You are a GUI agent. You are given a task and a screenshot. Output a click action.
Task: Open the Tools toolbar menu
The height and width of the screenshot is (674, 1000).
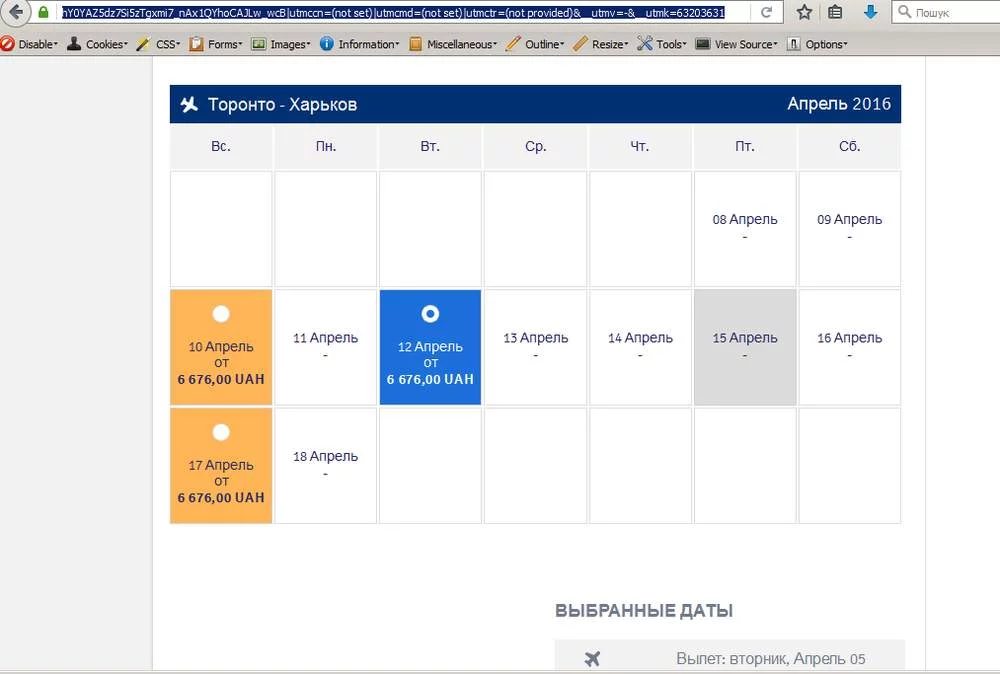(x=663, y=44)
